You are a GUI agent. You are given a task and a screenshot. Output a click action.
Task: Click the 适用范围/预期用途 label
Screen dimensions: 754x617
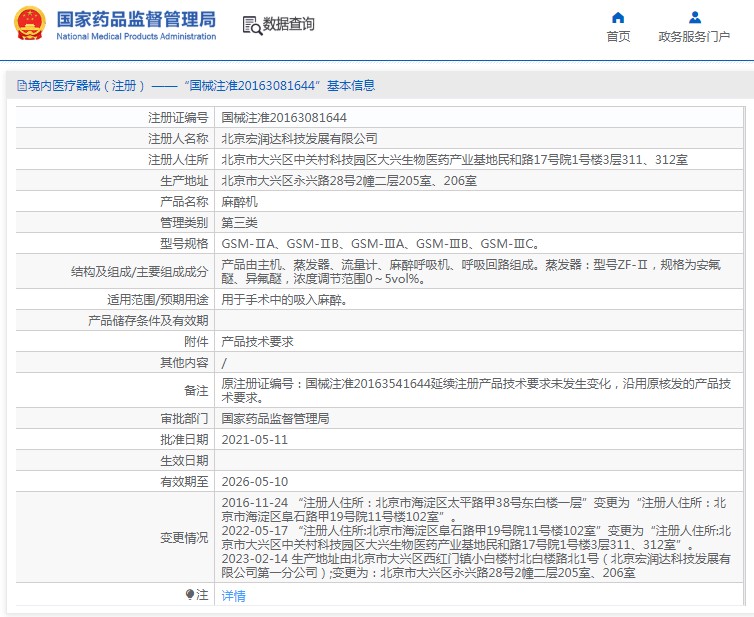158,300
